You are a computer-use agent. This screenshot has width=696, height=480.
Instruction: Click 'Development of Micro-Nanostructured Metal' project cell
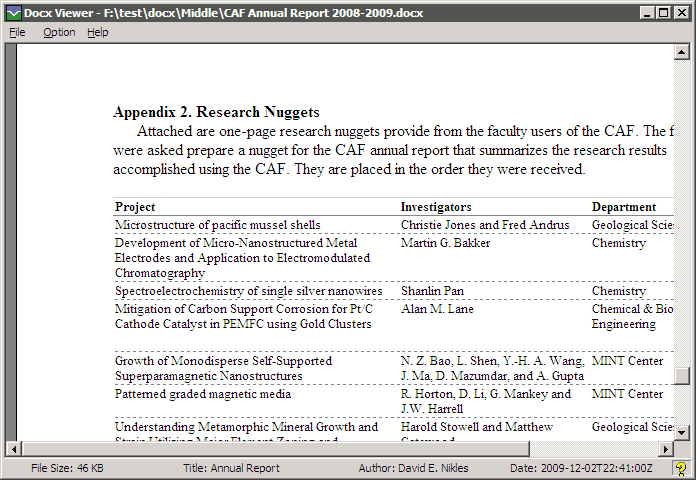coord(242,258)
